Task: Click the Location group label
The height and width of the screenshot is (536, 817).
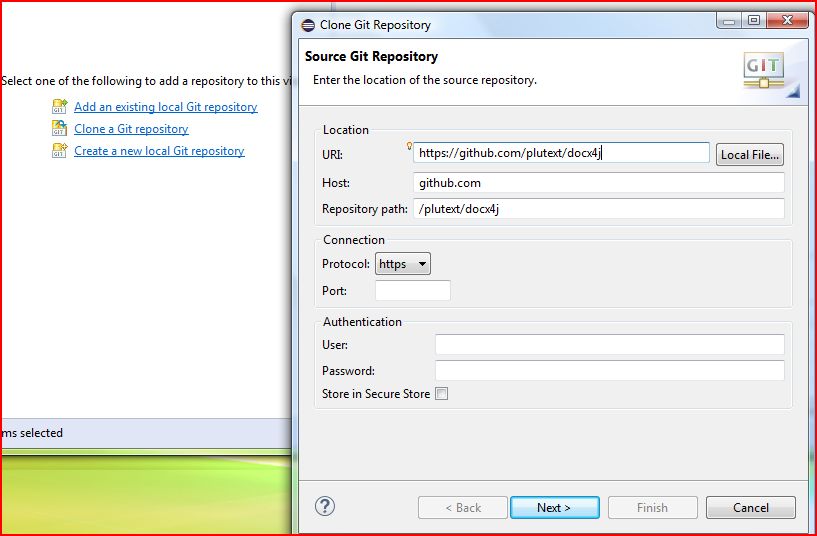Action: tap(345, 130)
